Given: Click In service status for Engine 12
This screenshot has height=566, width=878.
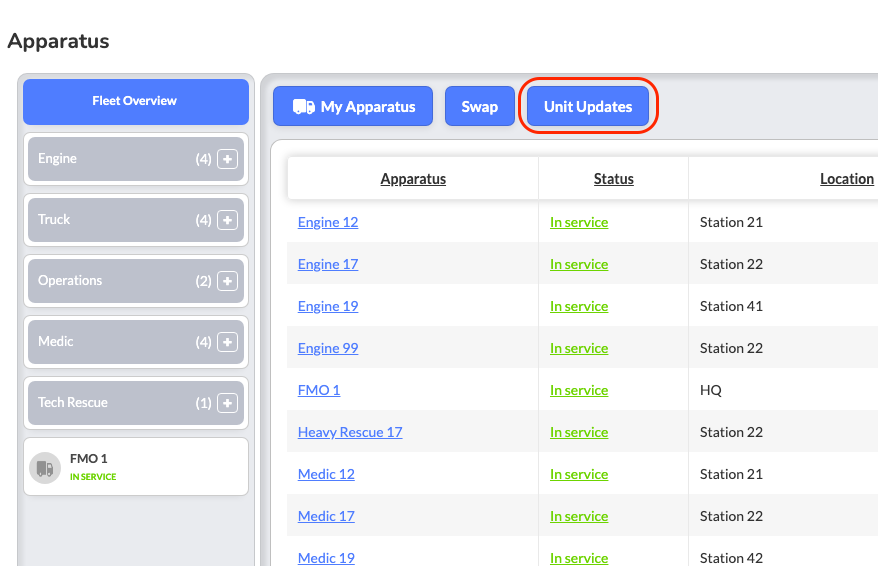Looking at the screenshot, I should click(x=579, y=222).
